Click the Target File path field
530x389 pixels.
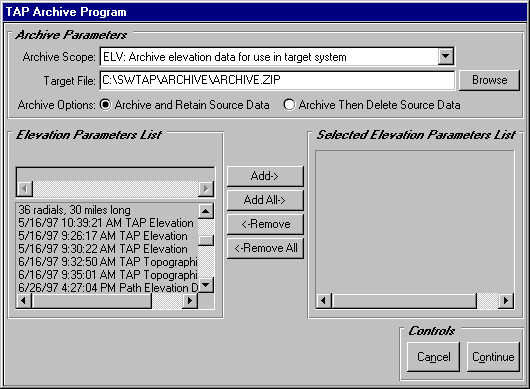click(x=277, y=80)
